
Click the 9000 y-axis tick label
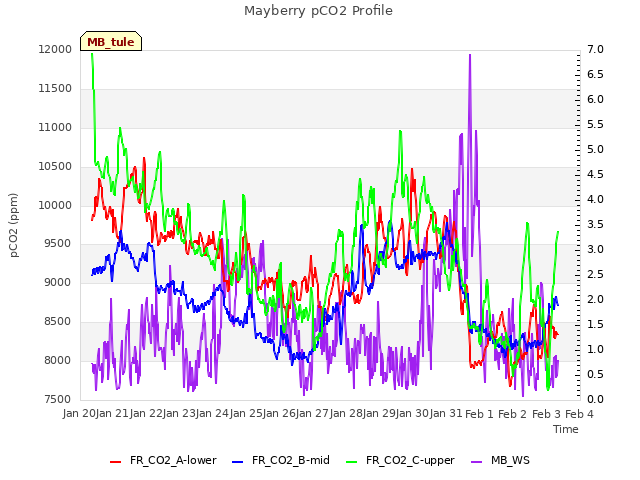tap(60, 282)
